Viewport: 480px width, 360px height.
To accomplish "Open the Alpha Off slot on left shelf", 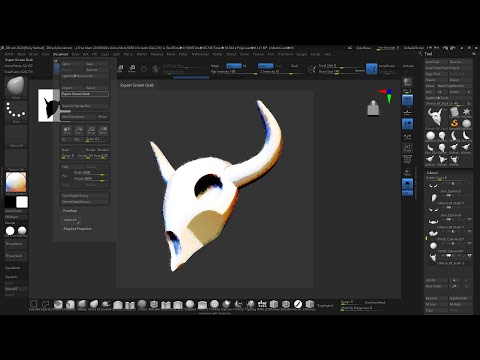I will tap(16, 136).
